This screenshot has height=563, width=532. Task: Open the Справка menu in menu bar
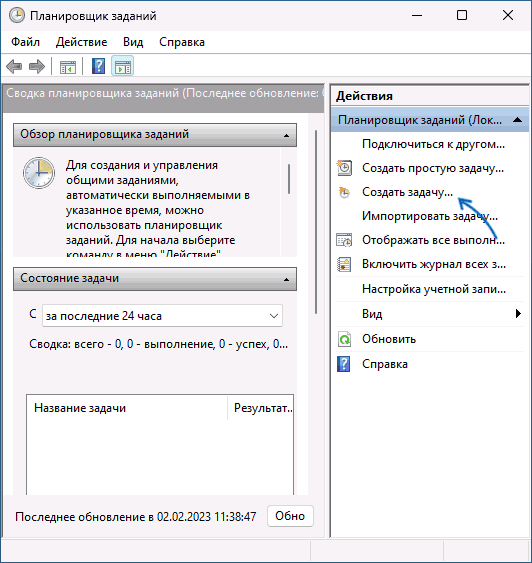(x=182, y=42)
